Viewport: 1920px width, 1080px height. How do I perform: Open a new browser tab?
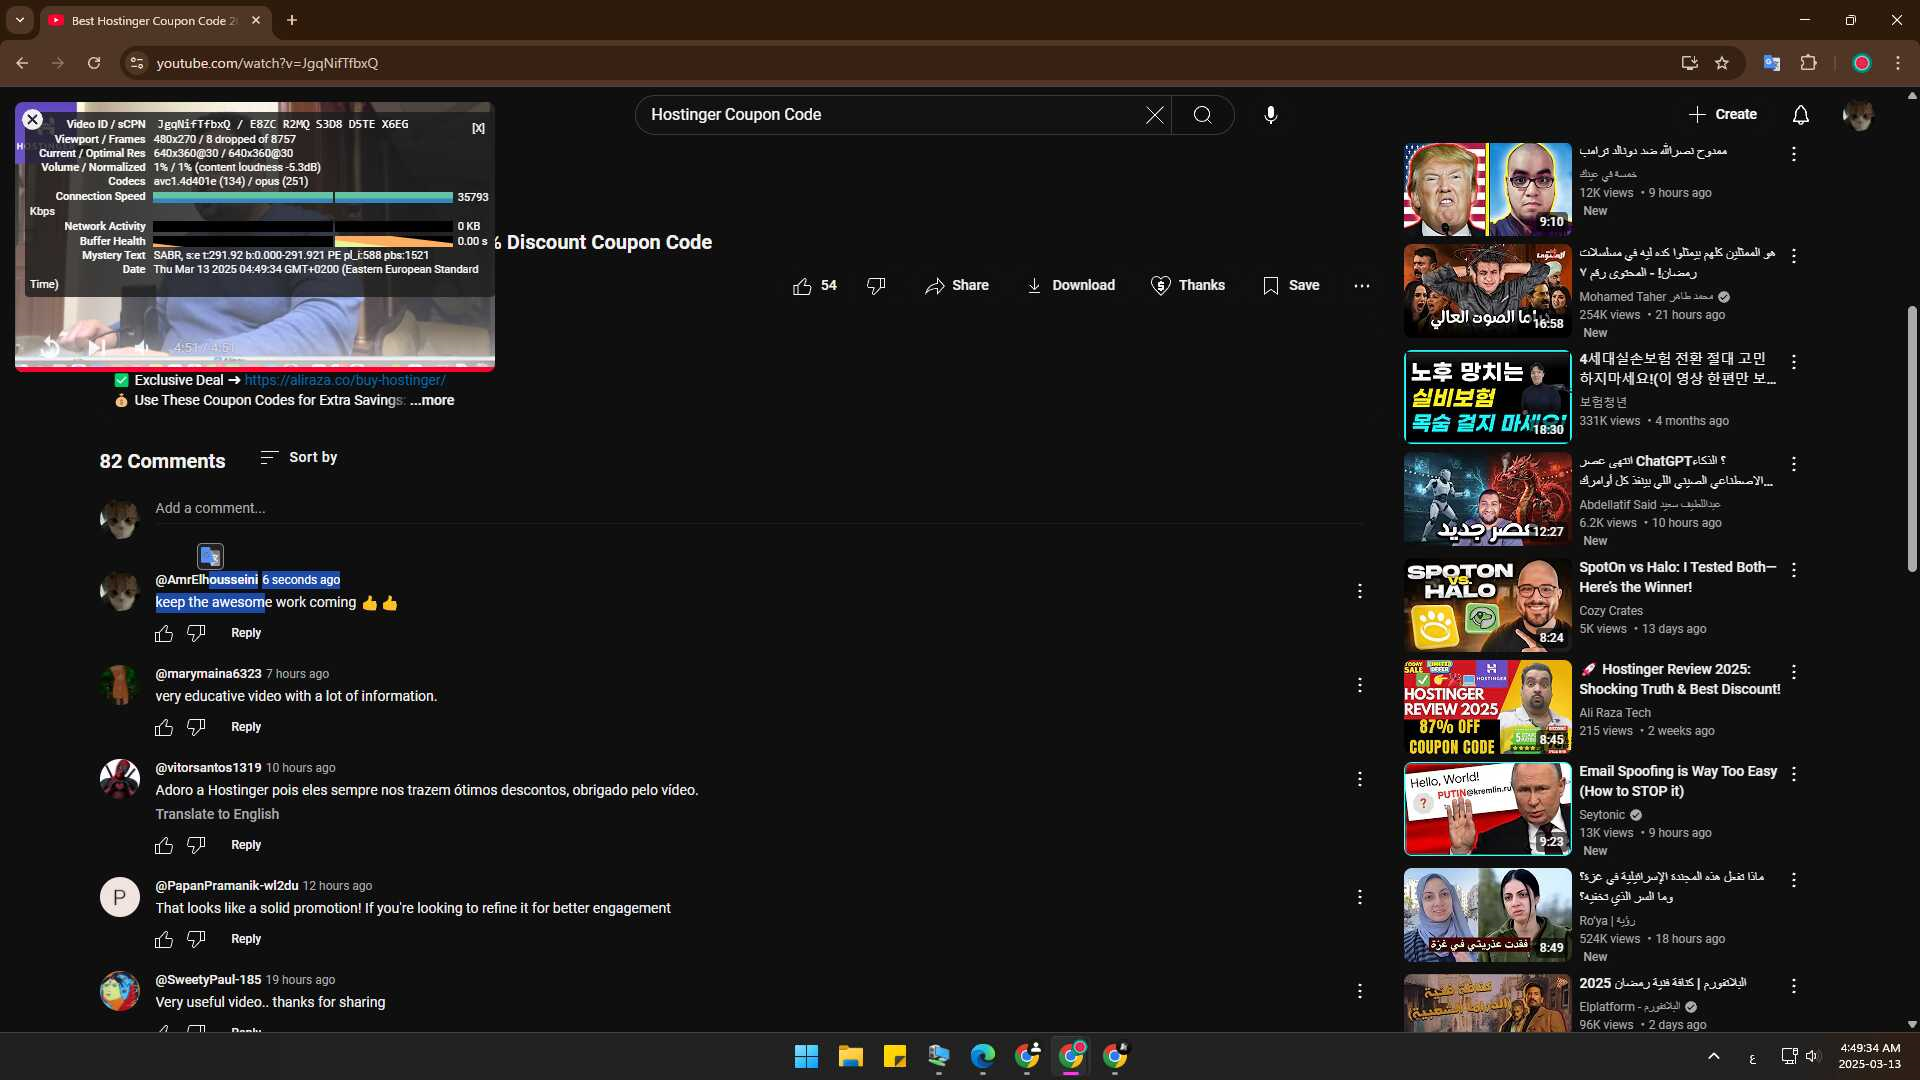click(x=292, y=20)
